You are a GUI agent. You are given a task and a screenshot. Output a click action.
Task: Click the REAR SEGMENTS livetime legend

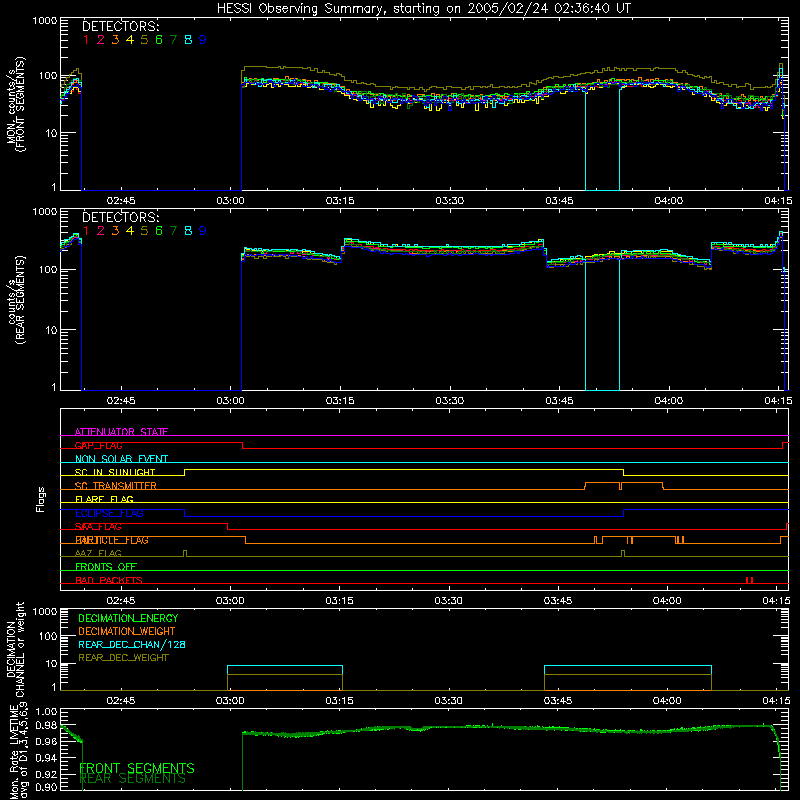pos(133,779)
